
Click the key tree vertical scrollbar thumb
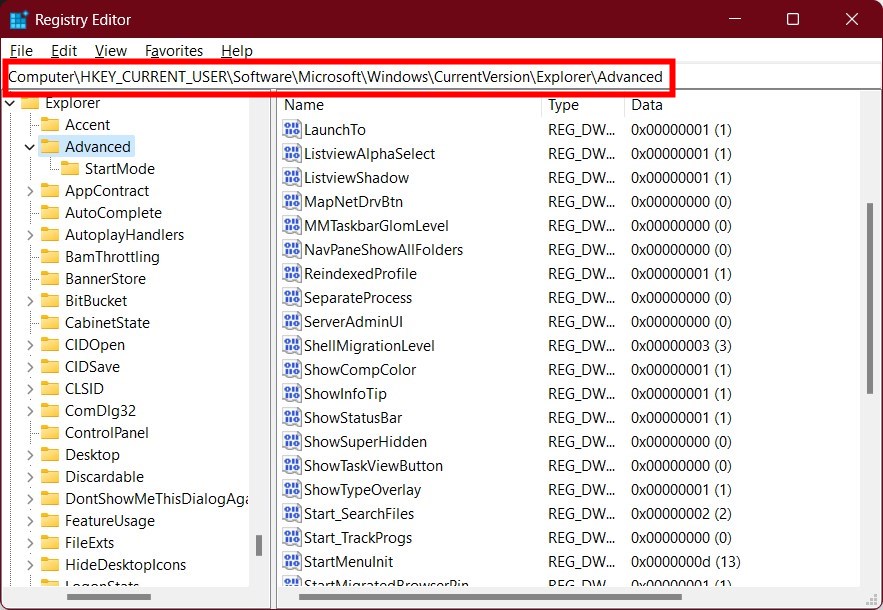[259, 545]
